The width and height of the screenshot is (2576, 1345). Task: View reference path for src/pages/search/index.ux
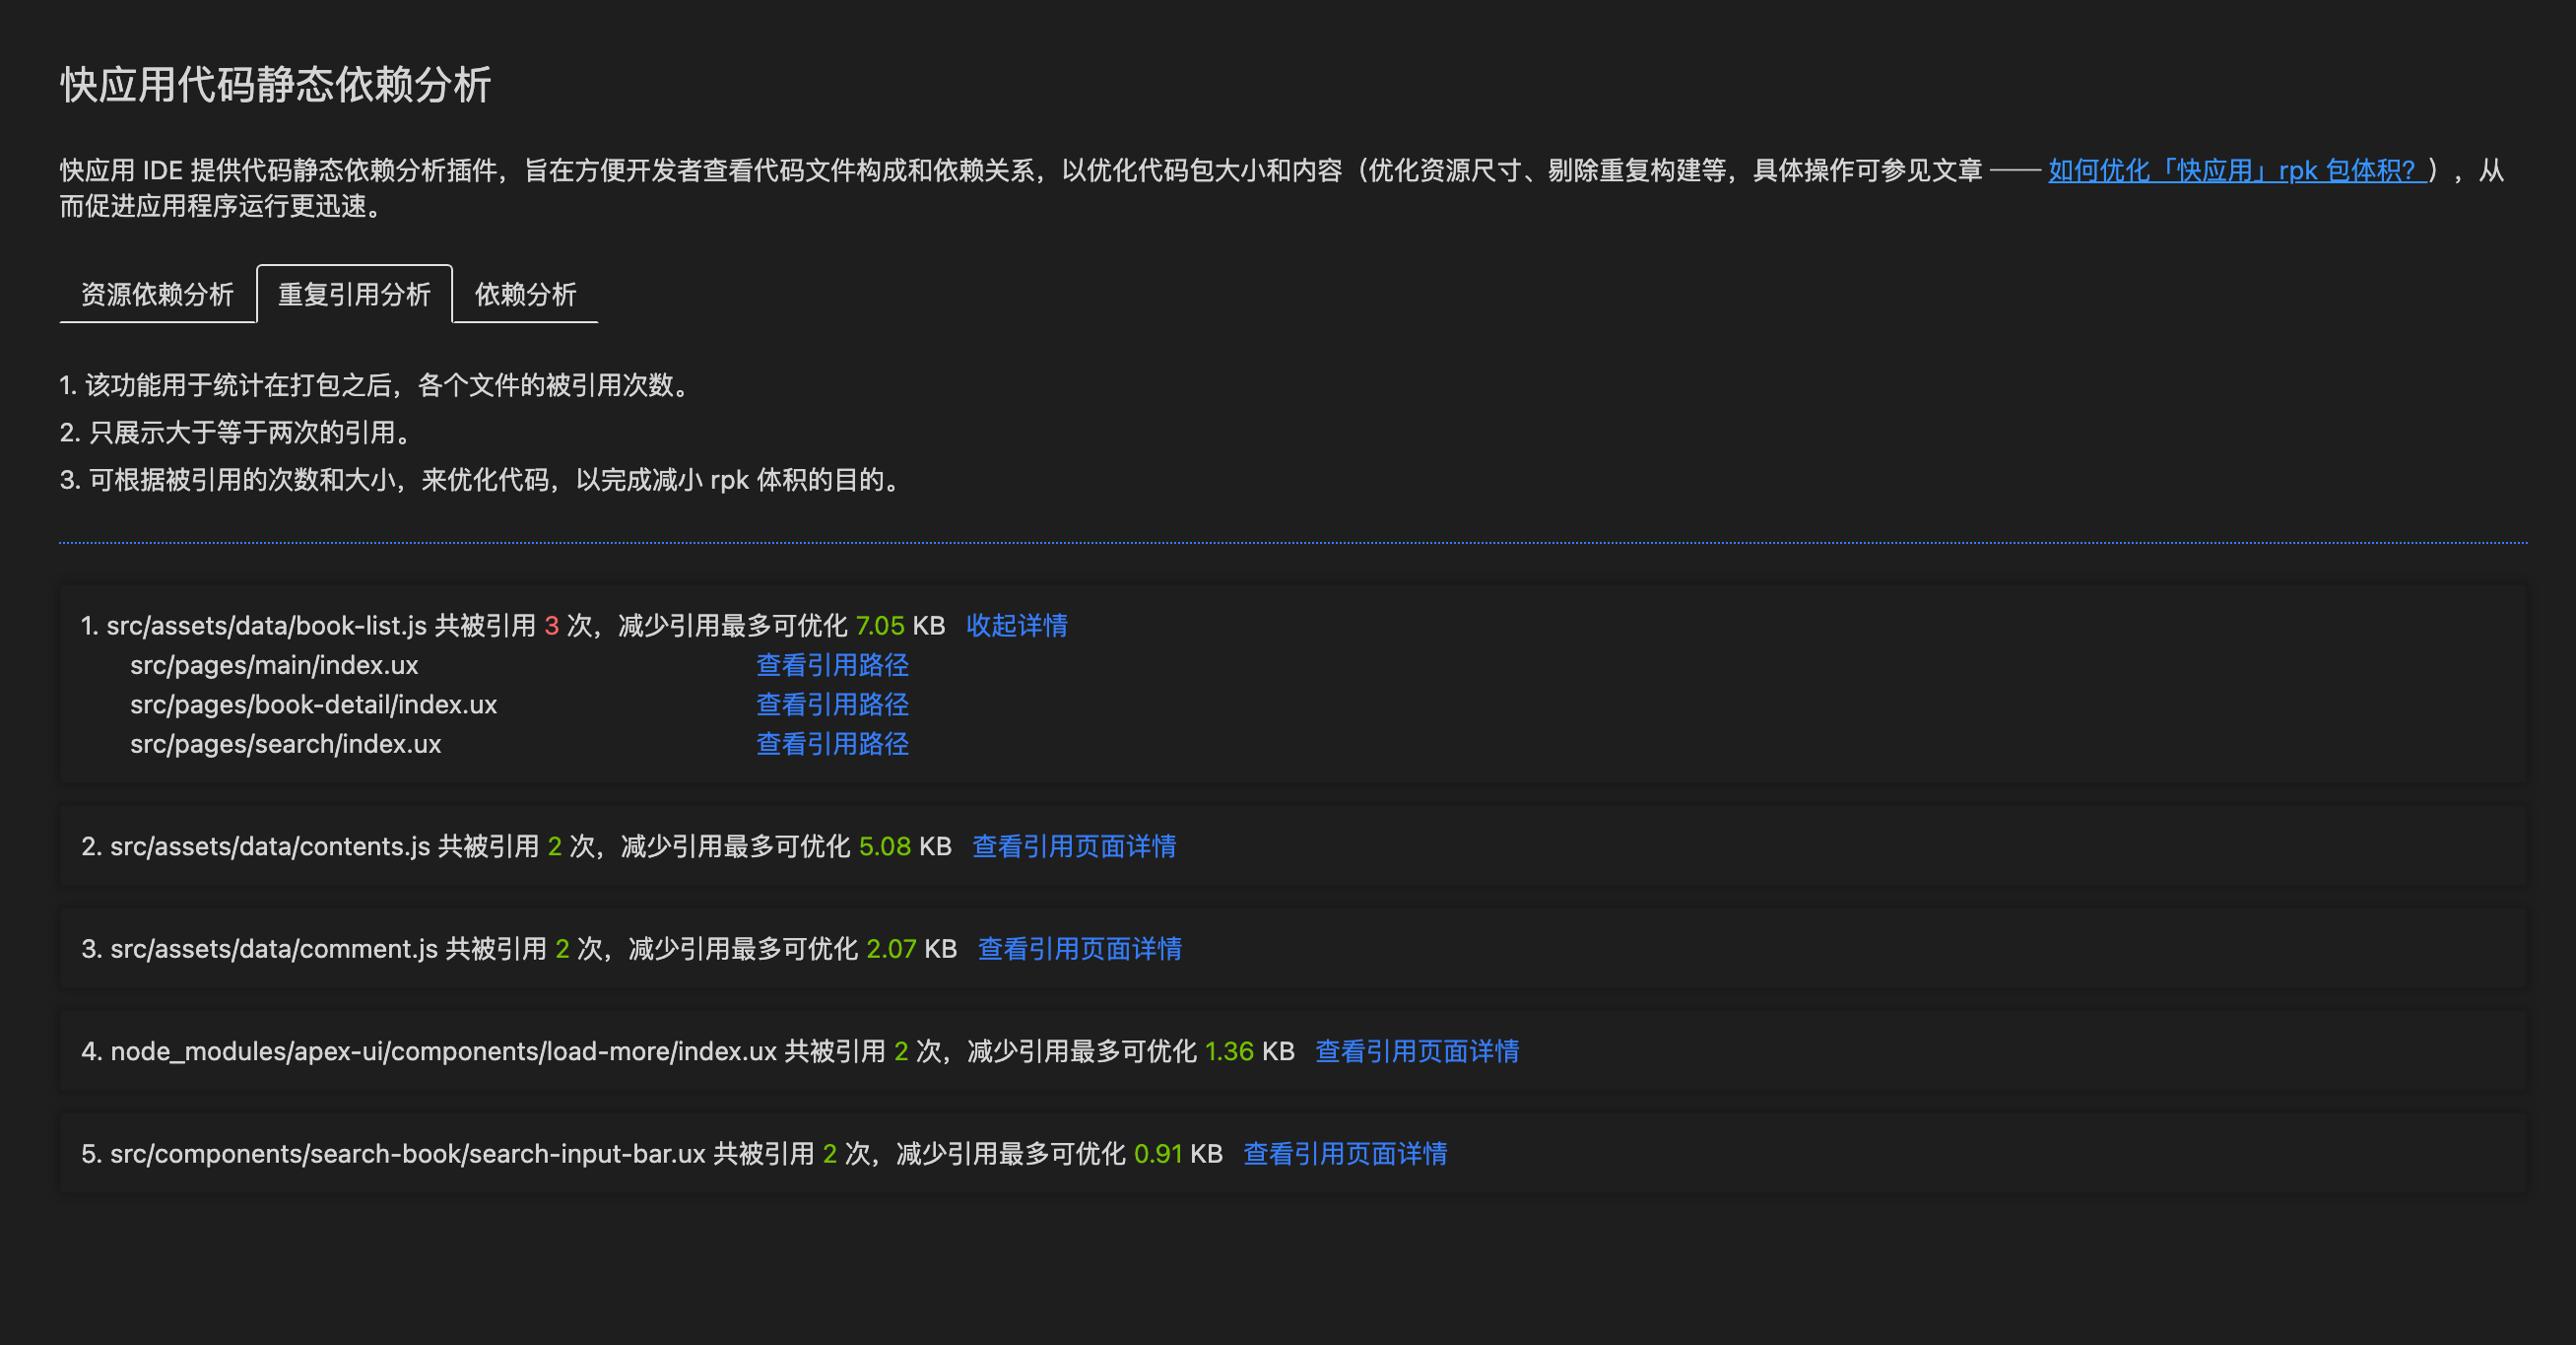coord(832,744)
